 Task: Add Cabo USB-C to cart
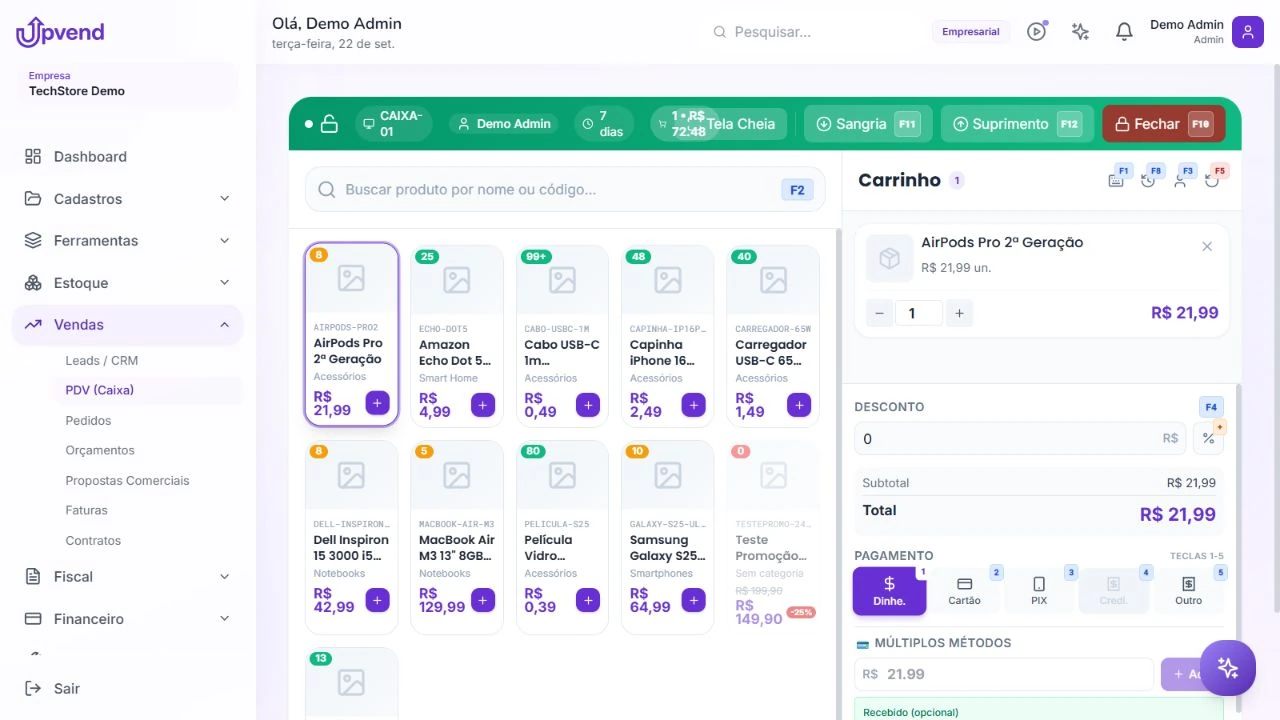point(588,405)
